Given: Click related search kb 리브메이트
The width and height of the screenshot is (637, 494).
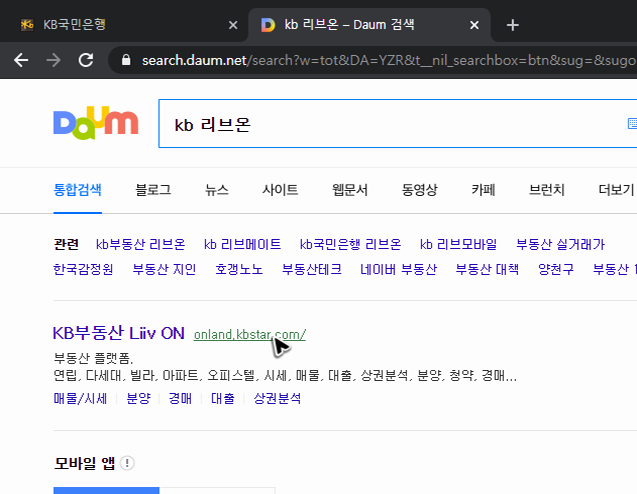Looking at the screenshot, I should [243, 245].
